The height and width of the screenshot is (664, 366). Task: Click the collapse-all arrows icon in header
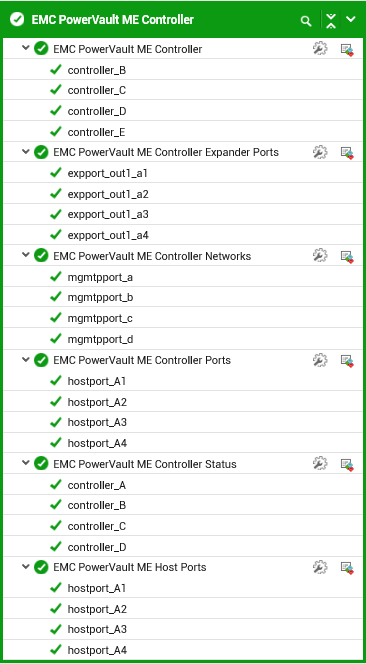(331, 20)
